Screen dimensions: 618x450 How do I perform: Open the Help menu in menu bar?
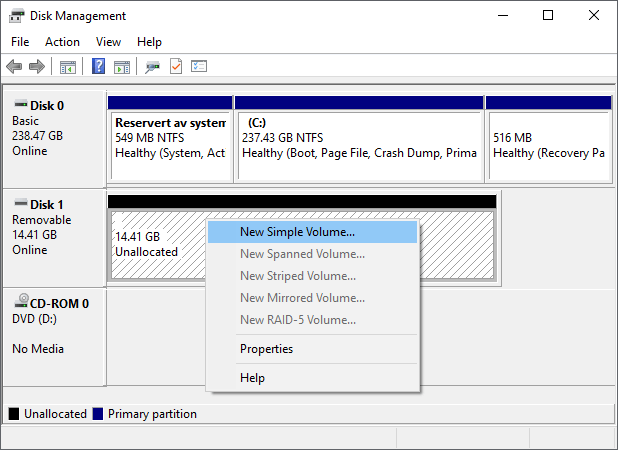coord(149,42)
